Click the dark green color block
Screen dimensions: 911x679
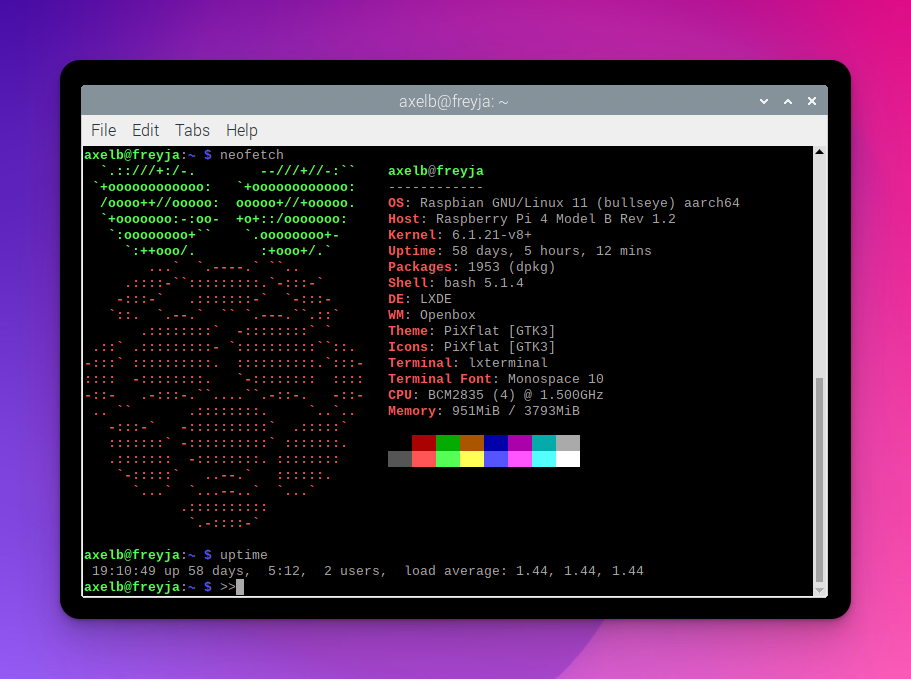(x=447, y=443)
